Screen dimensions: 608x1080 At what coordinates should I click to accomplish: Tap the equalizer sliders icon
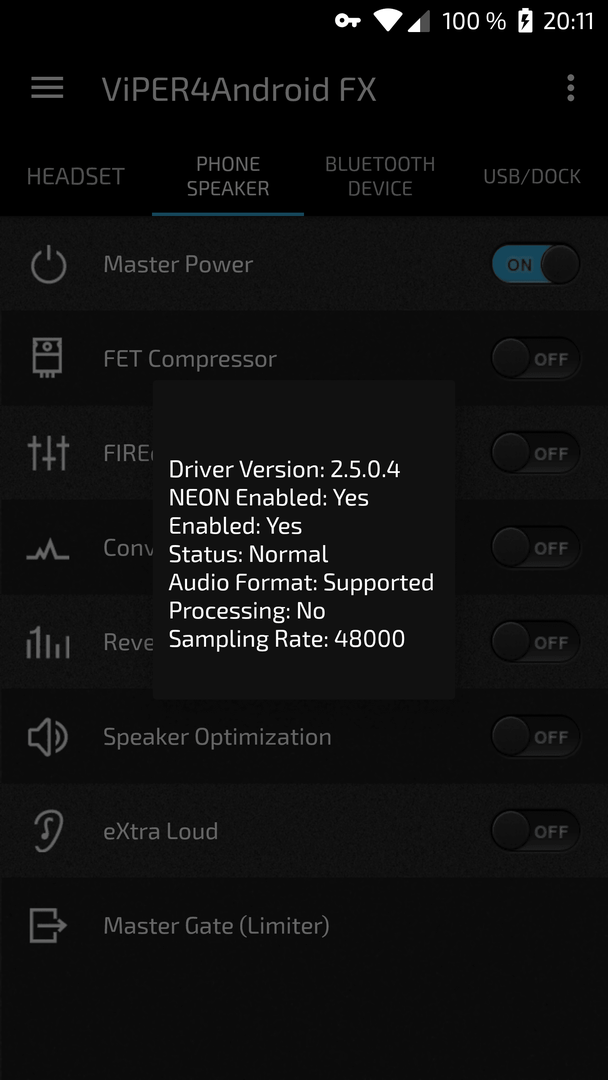tap(48, 453)
